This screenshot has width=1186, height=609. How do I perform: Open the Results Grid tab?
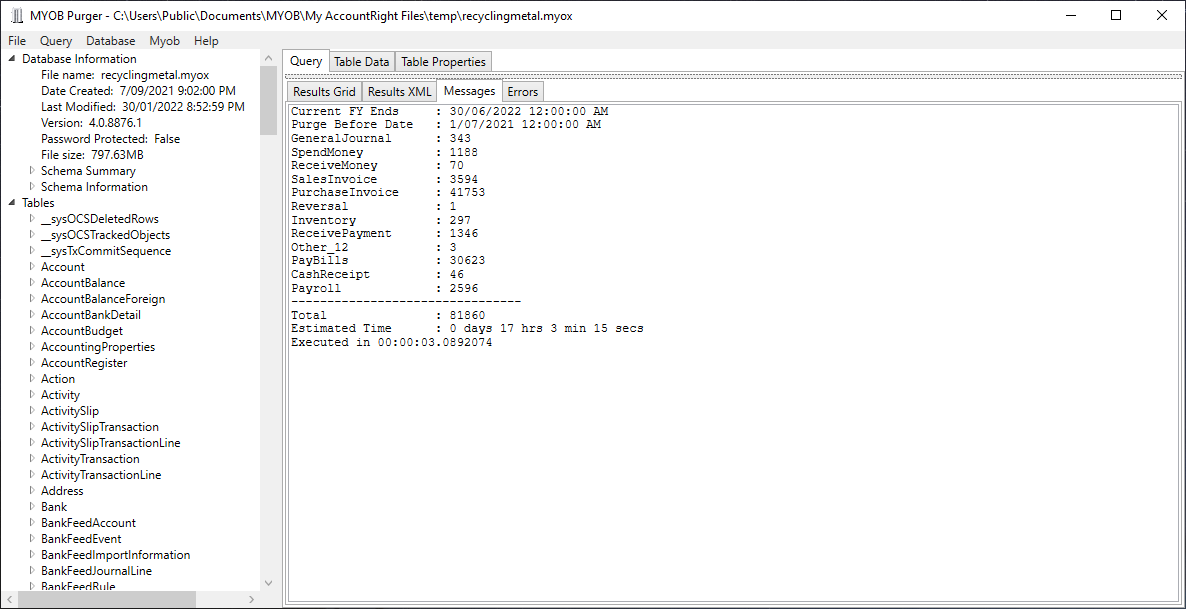(x=324, y=92)
